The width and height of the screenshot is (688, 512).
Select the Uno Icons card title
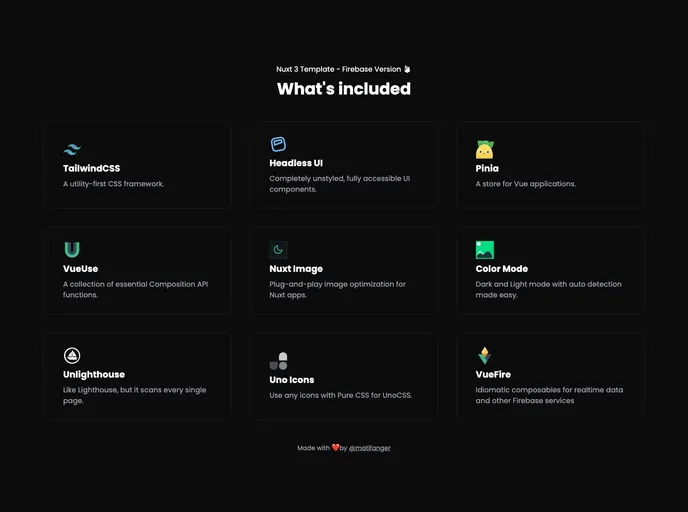292,380
